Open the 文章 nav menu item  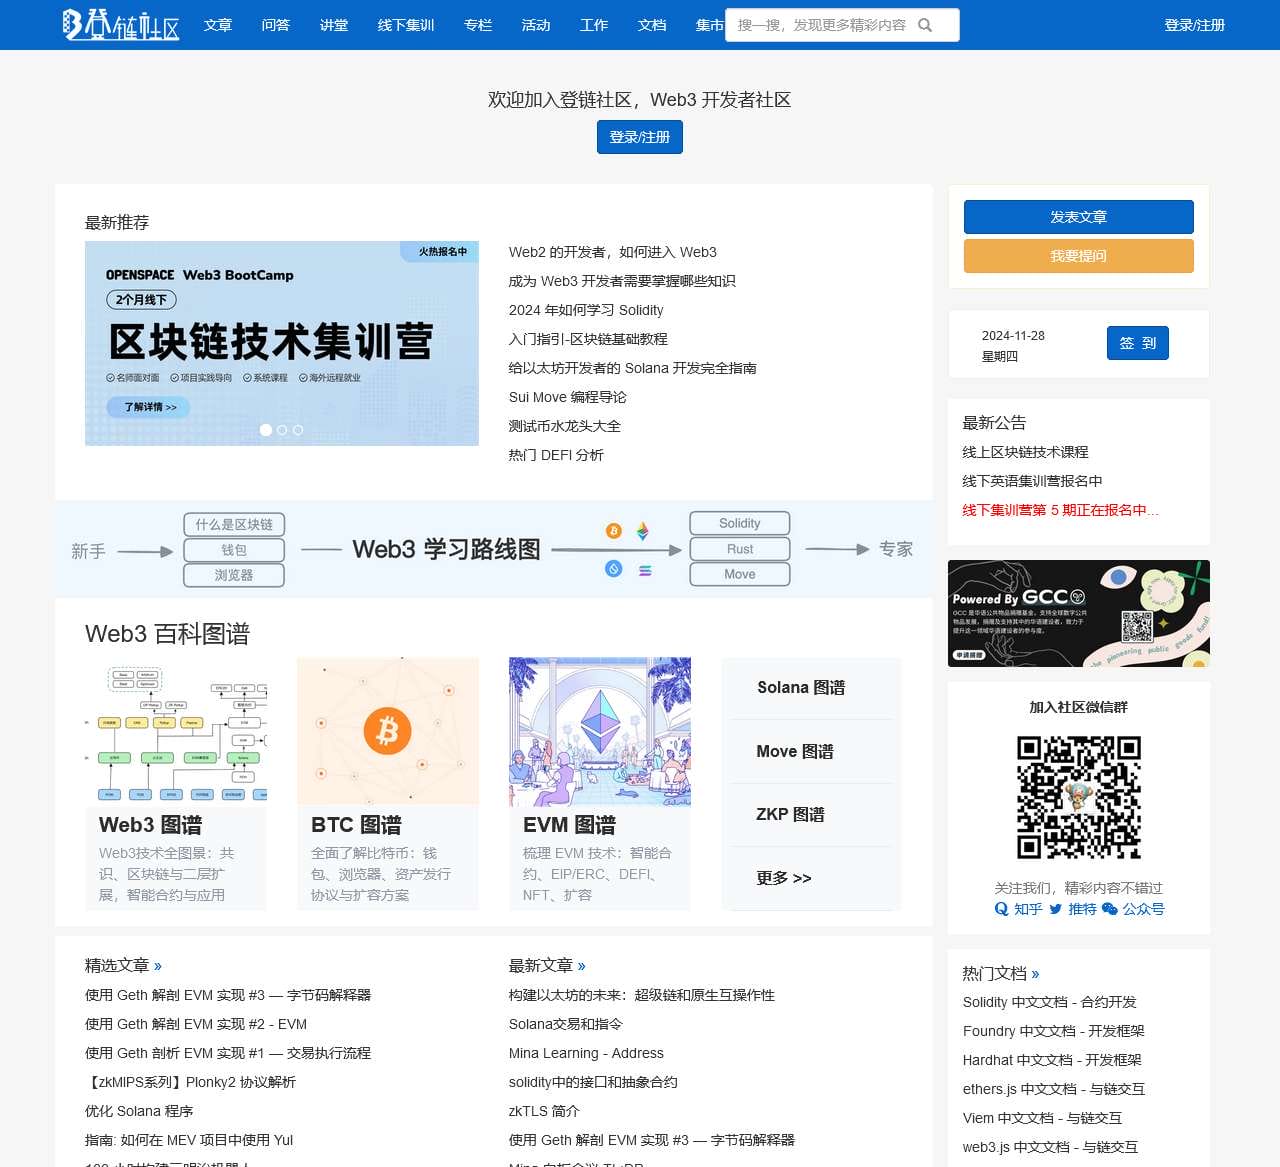click(x=218, y=25)
